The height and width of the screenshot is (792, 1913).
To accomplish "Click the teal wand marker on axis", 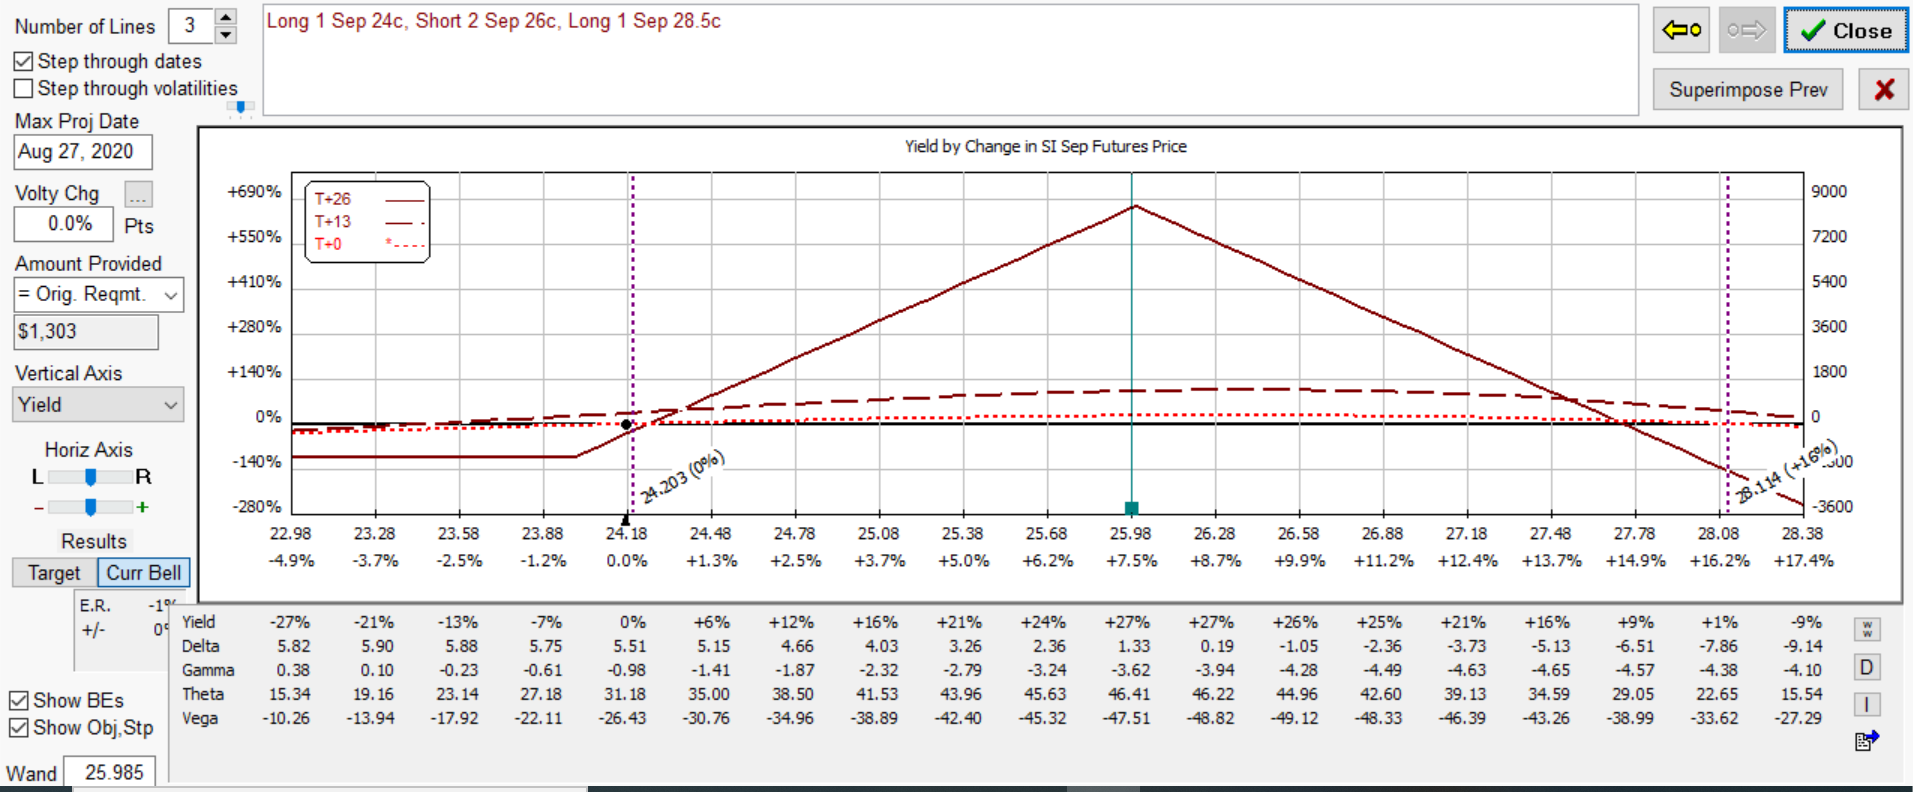I will click(x=1132, y=508).
